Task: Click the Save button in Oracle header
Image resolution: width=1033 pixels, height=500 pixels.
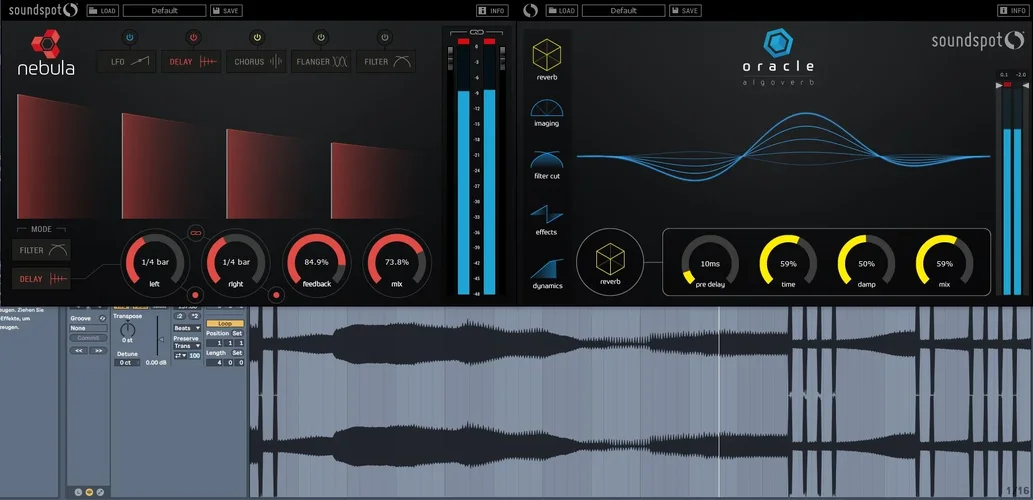Action: click(685, 10)
